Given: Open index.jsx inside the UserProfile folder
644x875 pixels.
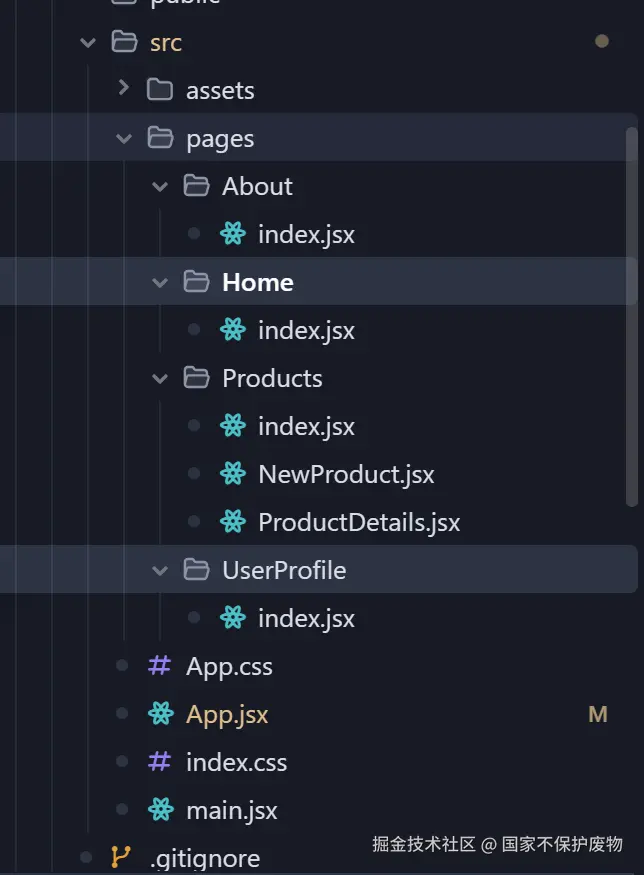Looking at the screenshot, I should coord(306,618).
